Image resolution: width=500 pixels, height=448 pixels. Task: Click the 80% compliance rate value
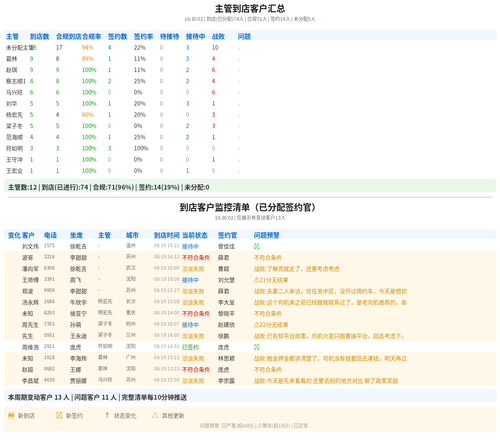tap(88, 115)
